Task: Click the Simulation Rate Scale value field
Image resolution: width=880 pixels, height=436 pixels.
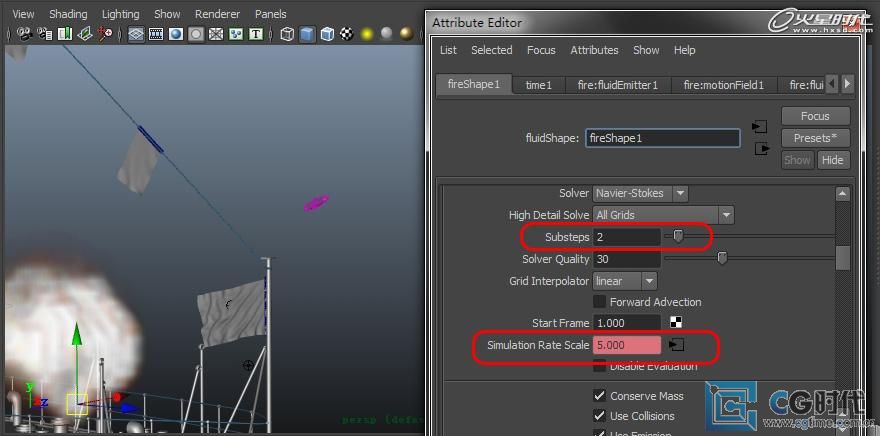Action: pyautogui.click(x=626, y=345)
